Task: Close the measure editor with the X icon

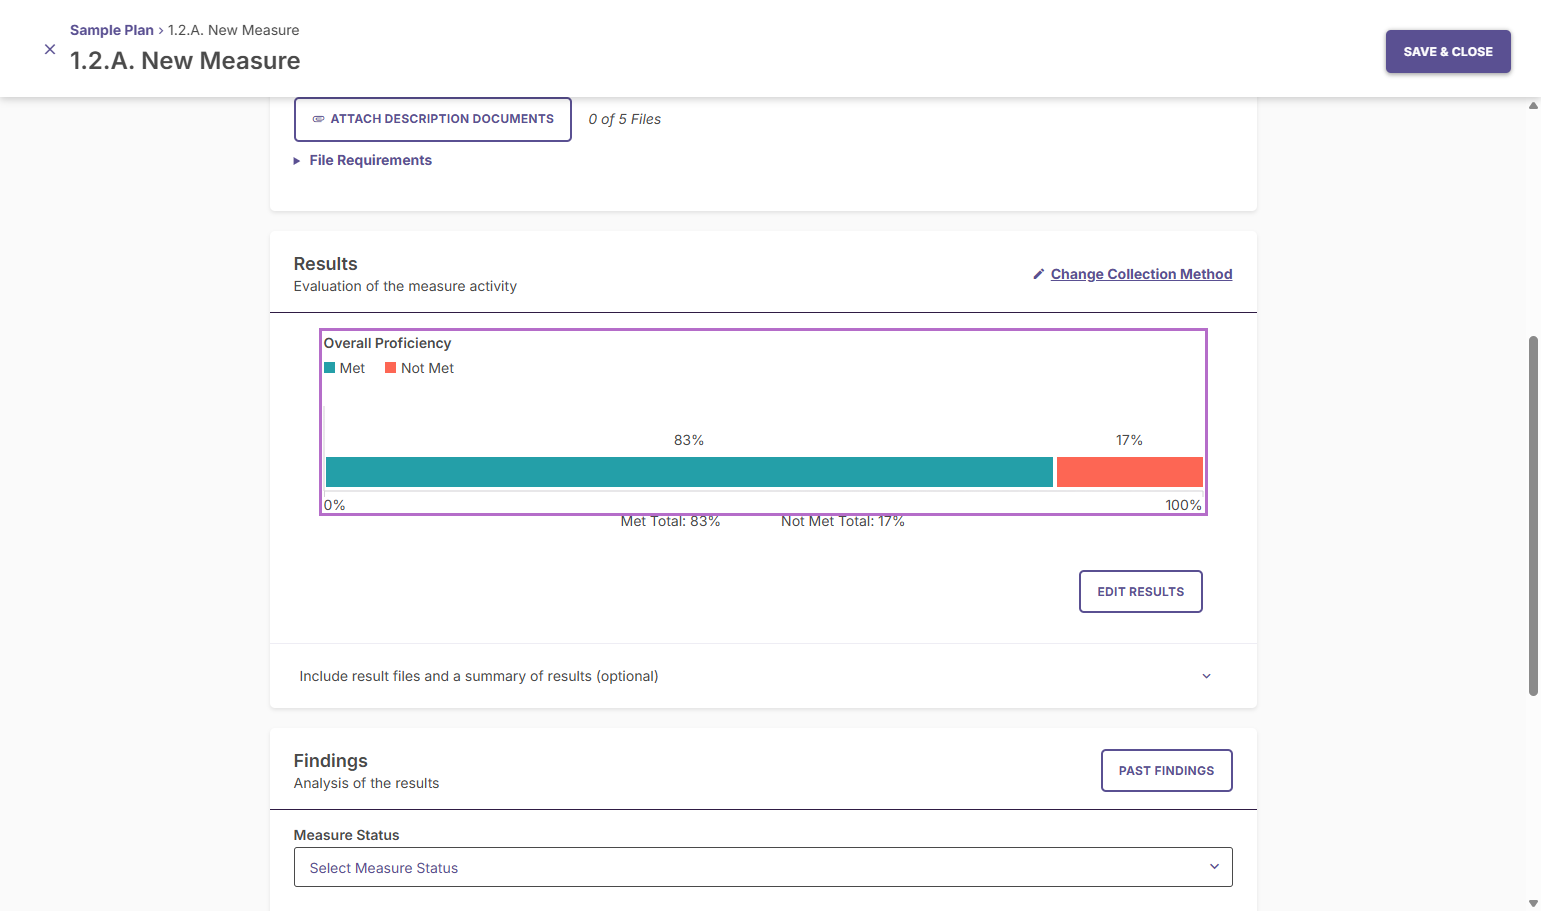Action: tap(50, 49)
